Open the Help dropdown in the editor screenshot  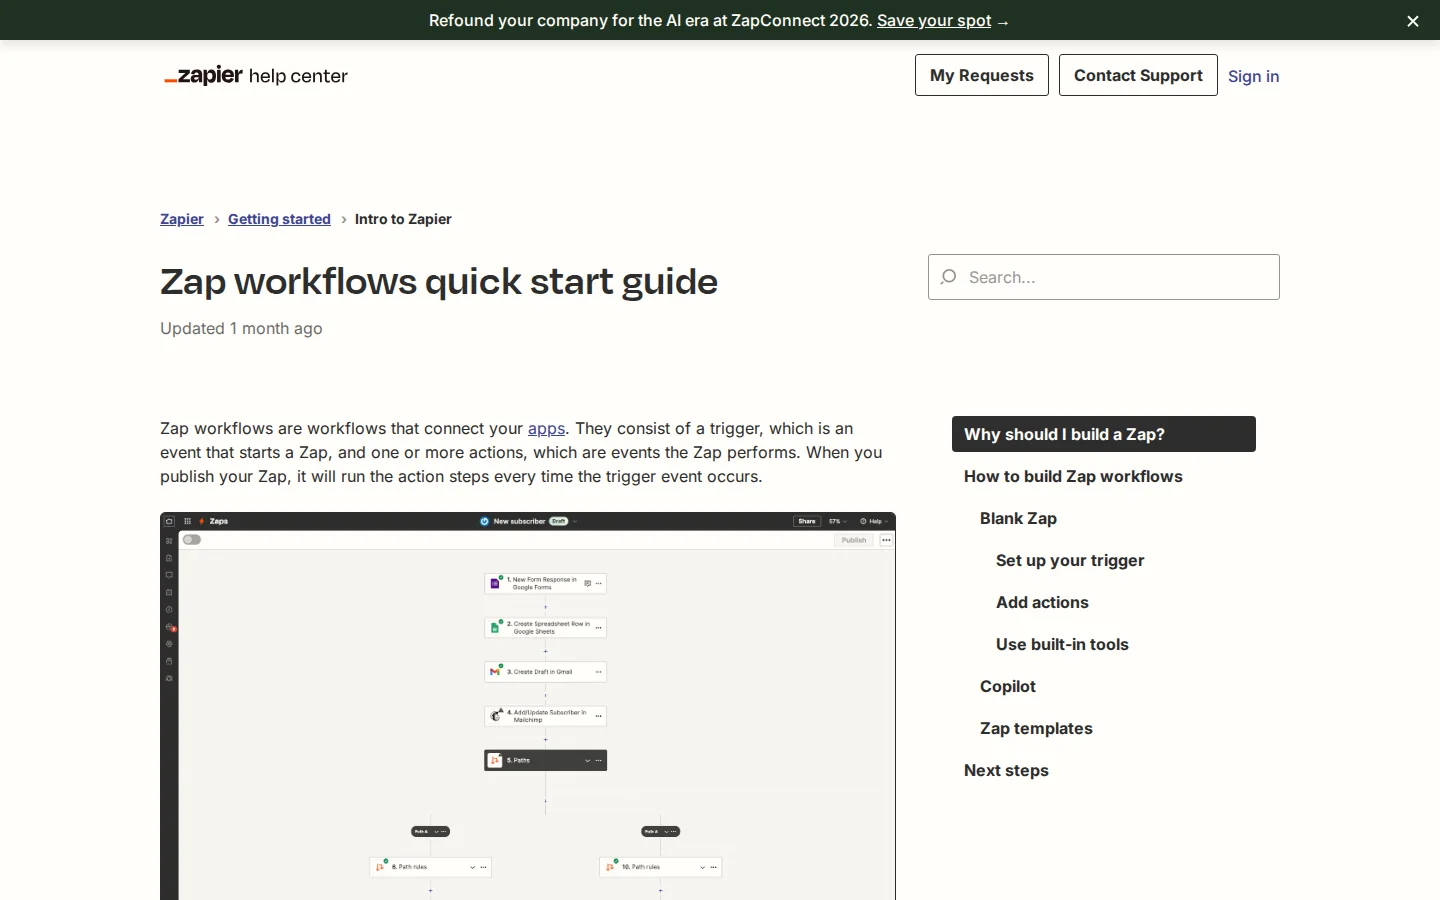pyautogui.click(x=875, y=521)
